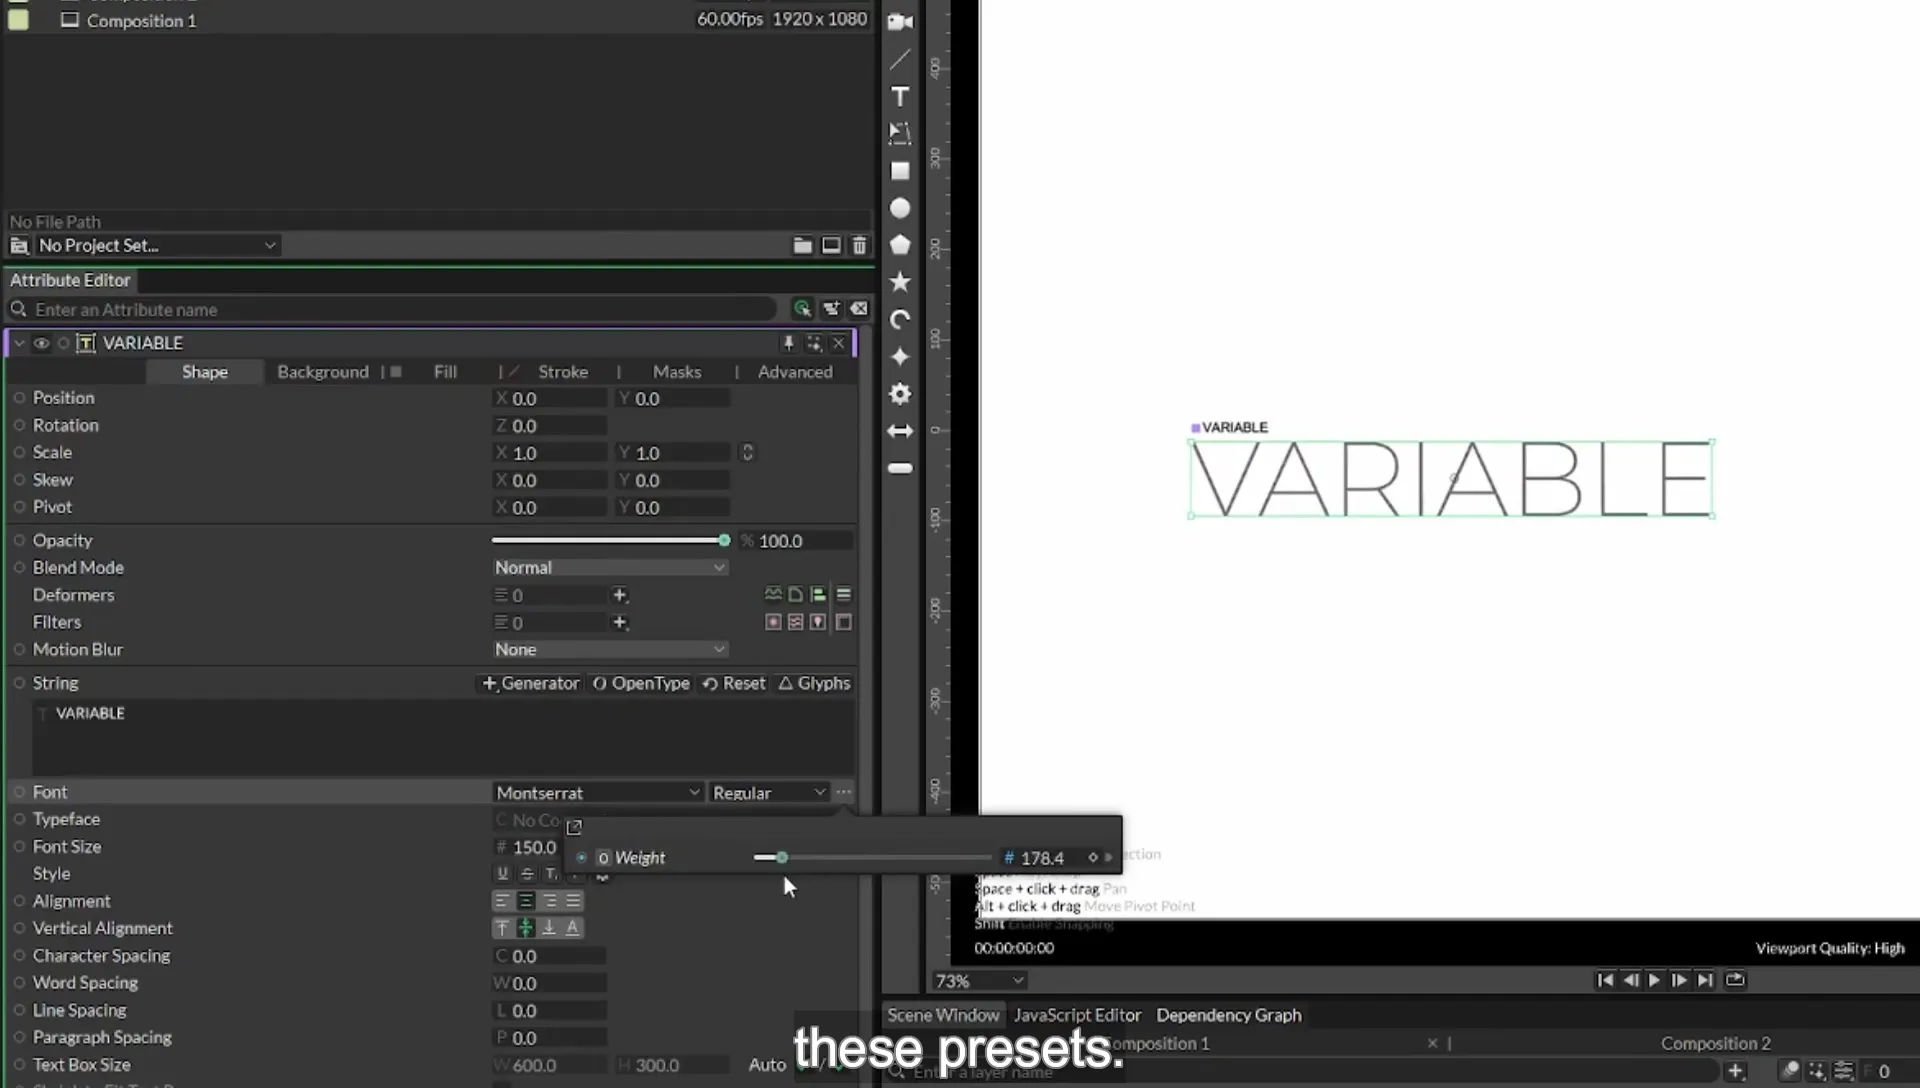This screenshot has height=1088, width=1920.
Task: Set vertical alignment to top
Action: pyautogui.click(x=502, y=928)
